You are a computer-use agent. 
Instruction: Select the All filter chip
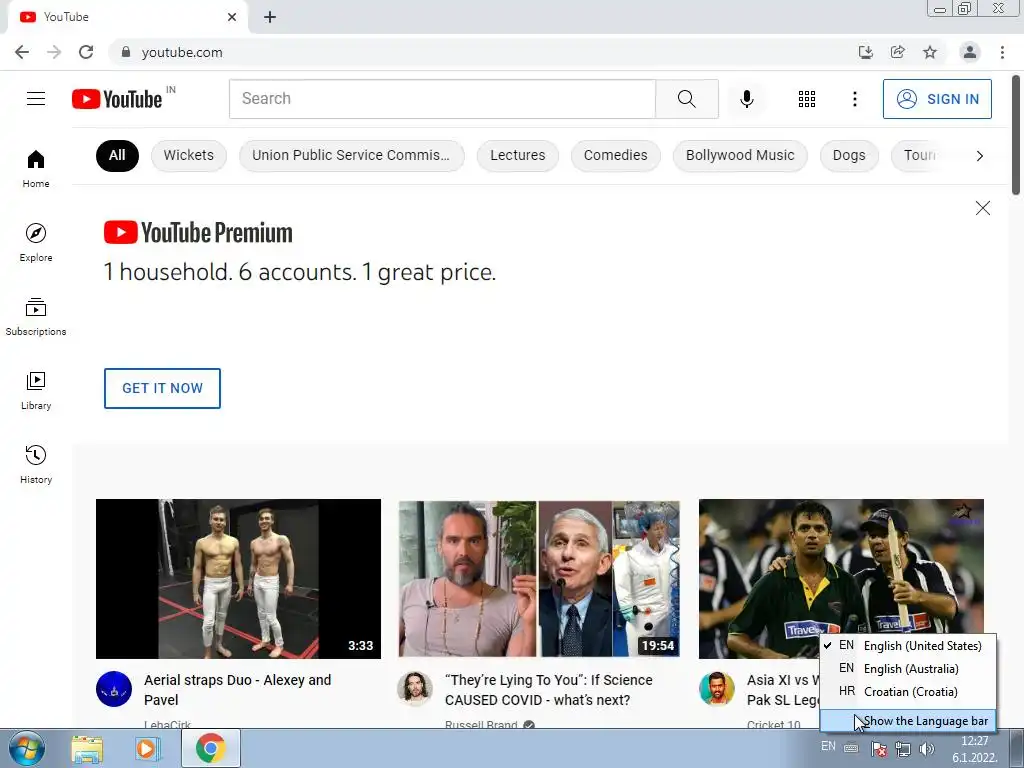pos(117,155)
